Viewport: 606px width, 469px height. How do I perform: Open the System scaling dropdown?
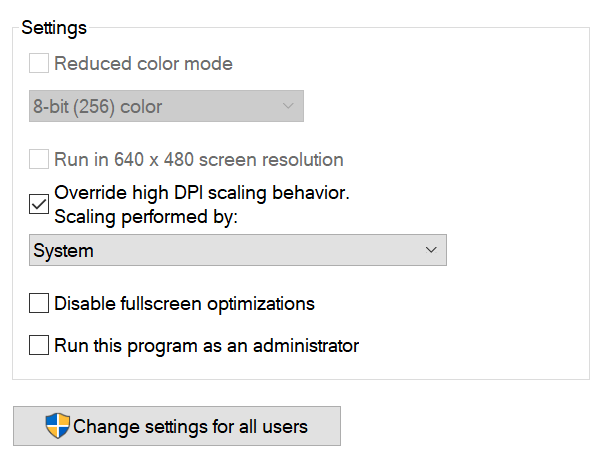click(238, 250)
